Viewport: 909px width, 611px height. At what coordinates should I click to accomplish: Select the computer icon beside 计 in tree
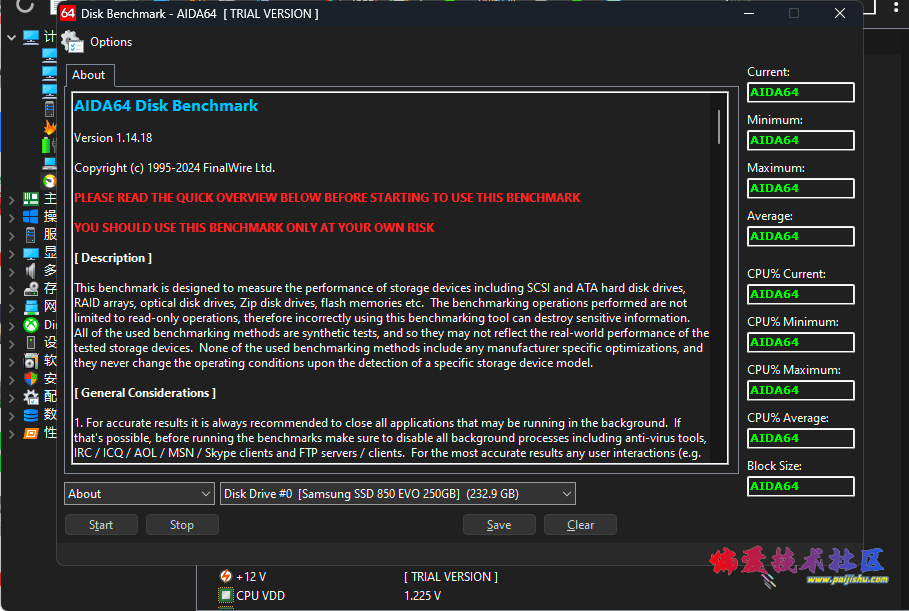click(31, 37)
